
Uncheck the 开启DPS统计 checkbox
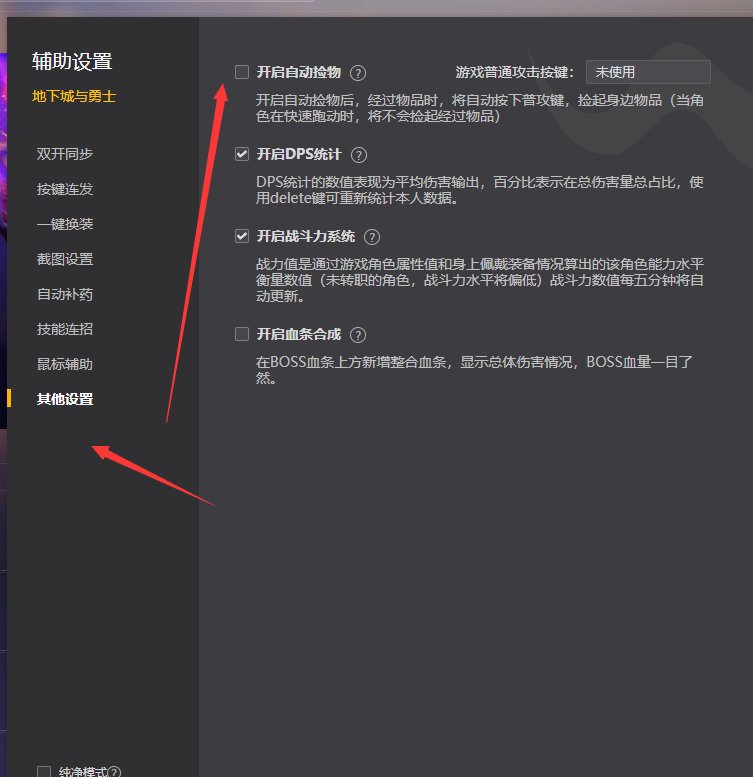click(241, 154)
